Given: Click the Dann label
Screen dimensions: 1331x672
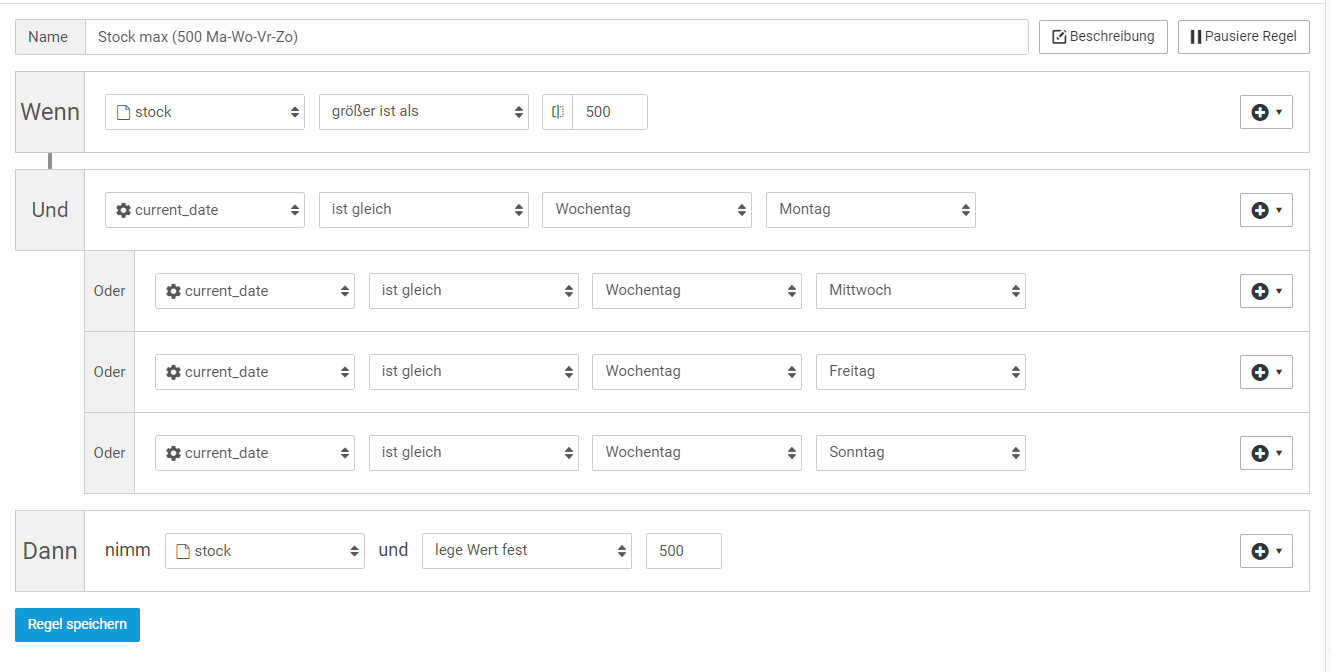Looking at the screenshot, I should click(50, 551).
